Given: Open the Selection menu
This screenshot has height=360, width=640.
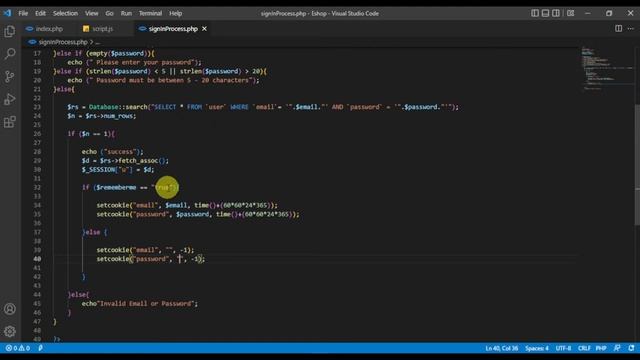Looking at the screenshot, I should [x=65, y=13].
